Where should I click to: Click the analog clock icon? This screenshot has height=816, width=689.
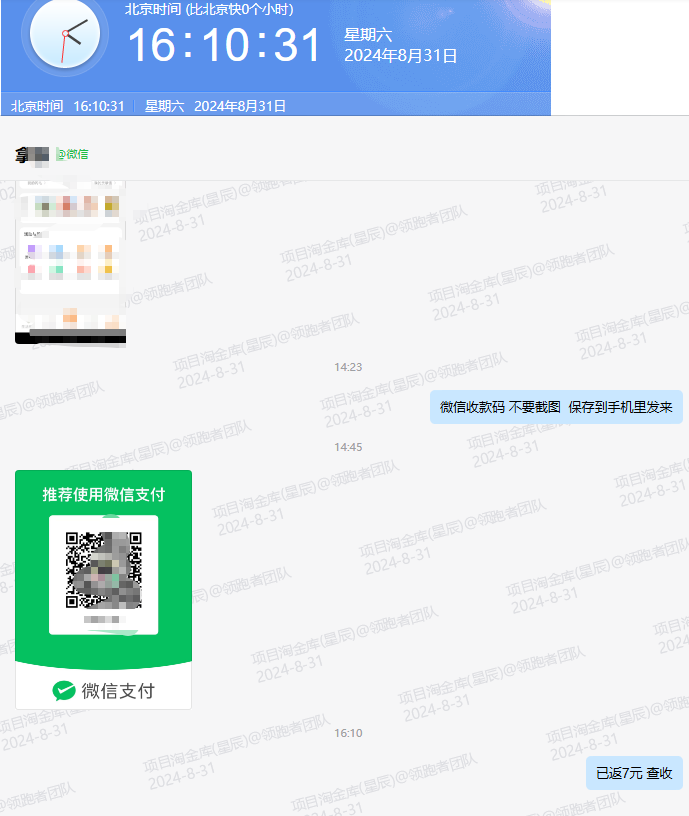pyautogui.click(x=64, y=34)
